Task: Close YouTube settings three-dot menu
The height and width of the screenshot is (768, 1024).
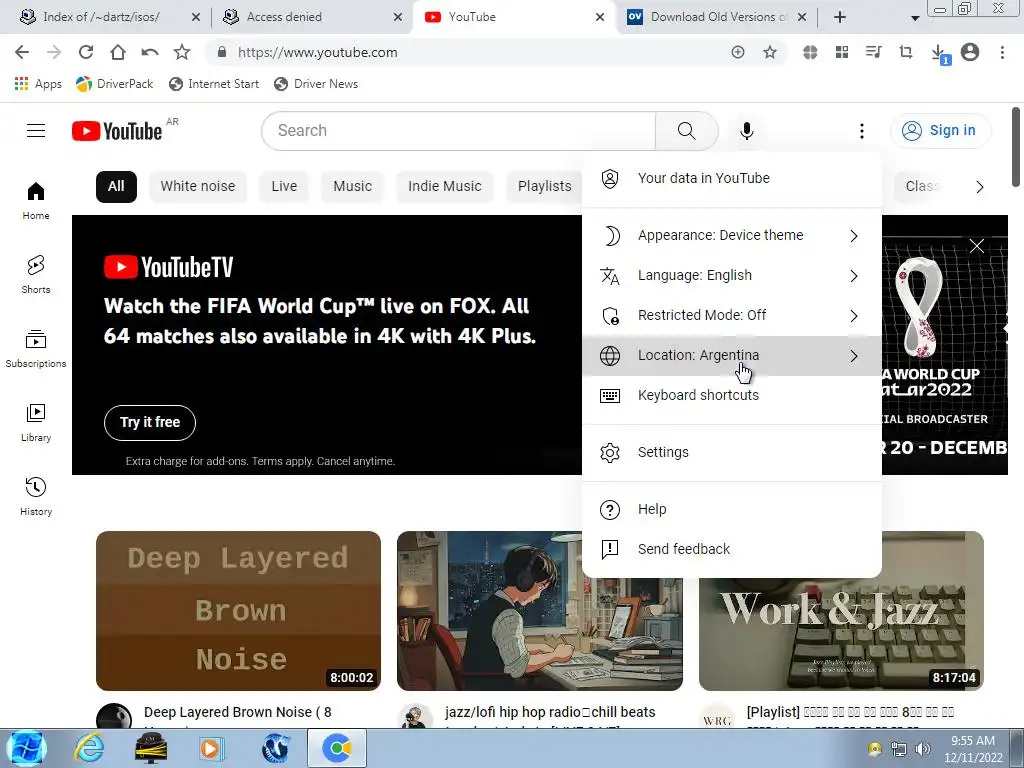Action: point(862,131)
